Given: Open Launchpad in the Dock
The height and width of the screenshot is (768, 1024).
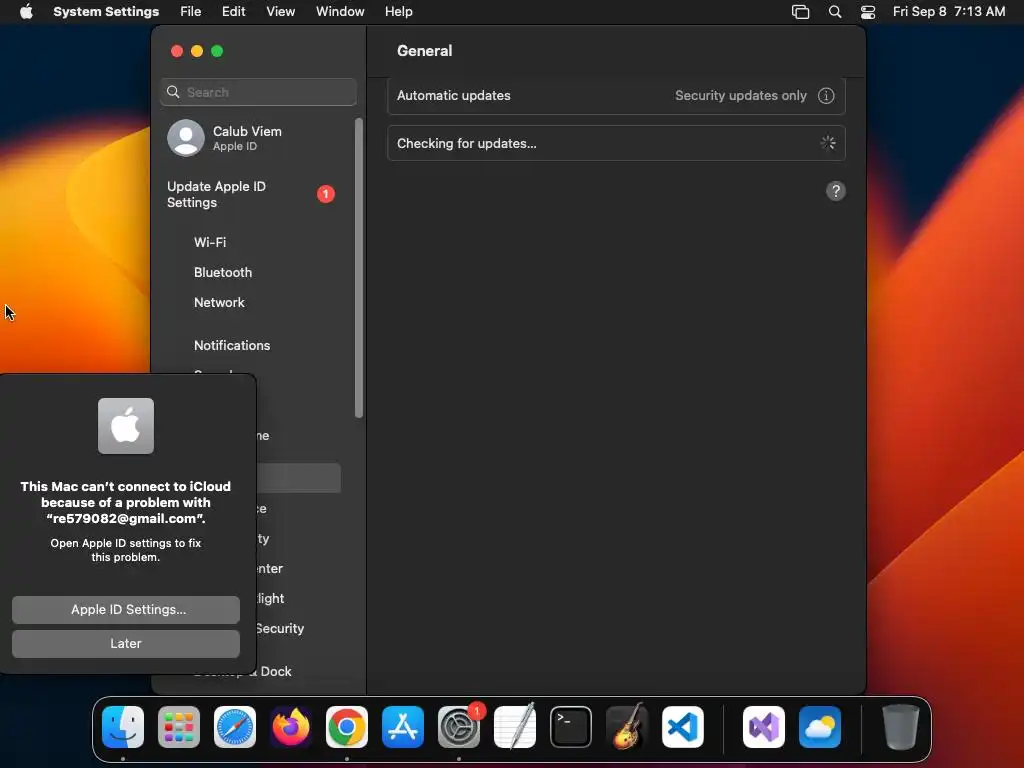Looking at the screenshot, I should (179, 727).
